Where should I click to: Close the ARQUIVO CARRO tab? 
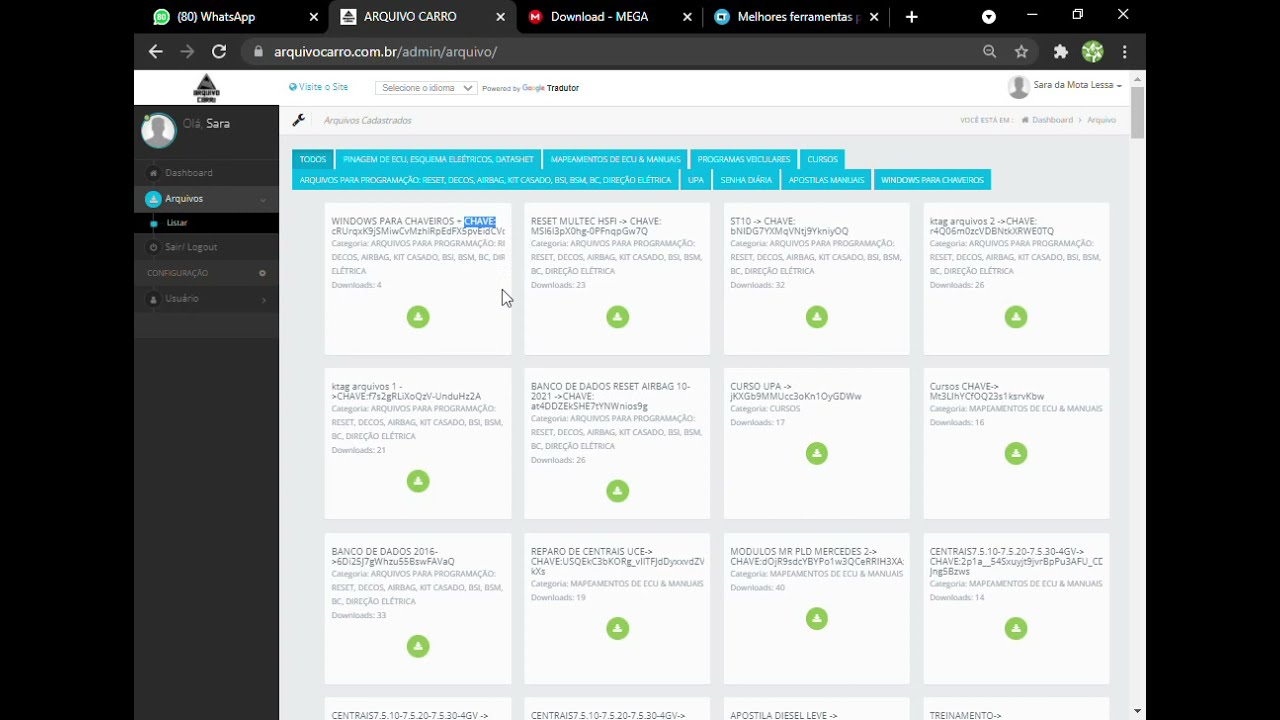(500, 17)
